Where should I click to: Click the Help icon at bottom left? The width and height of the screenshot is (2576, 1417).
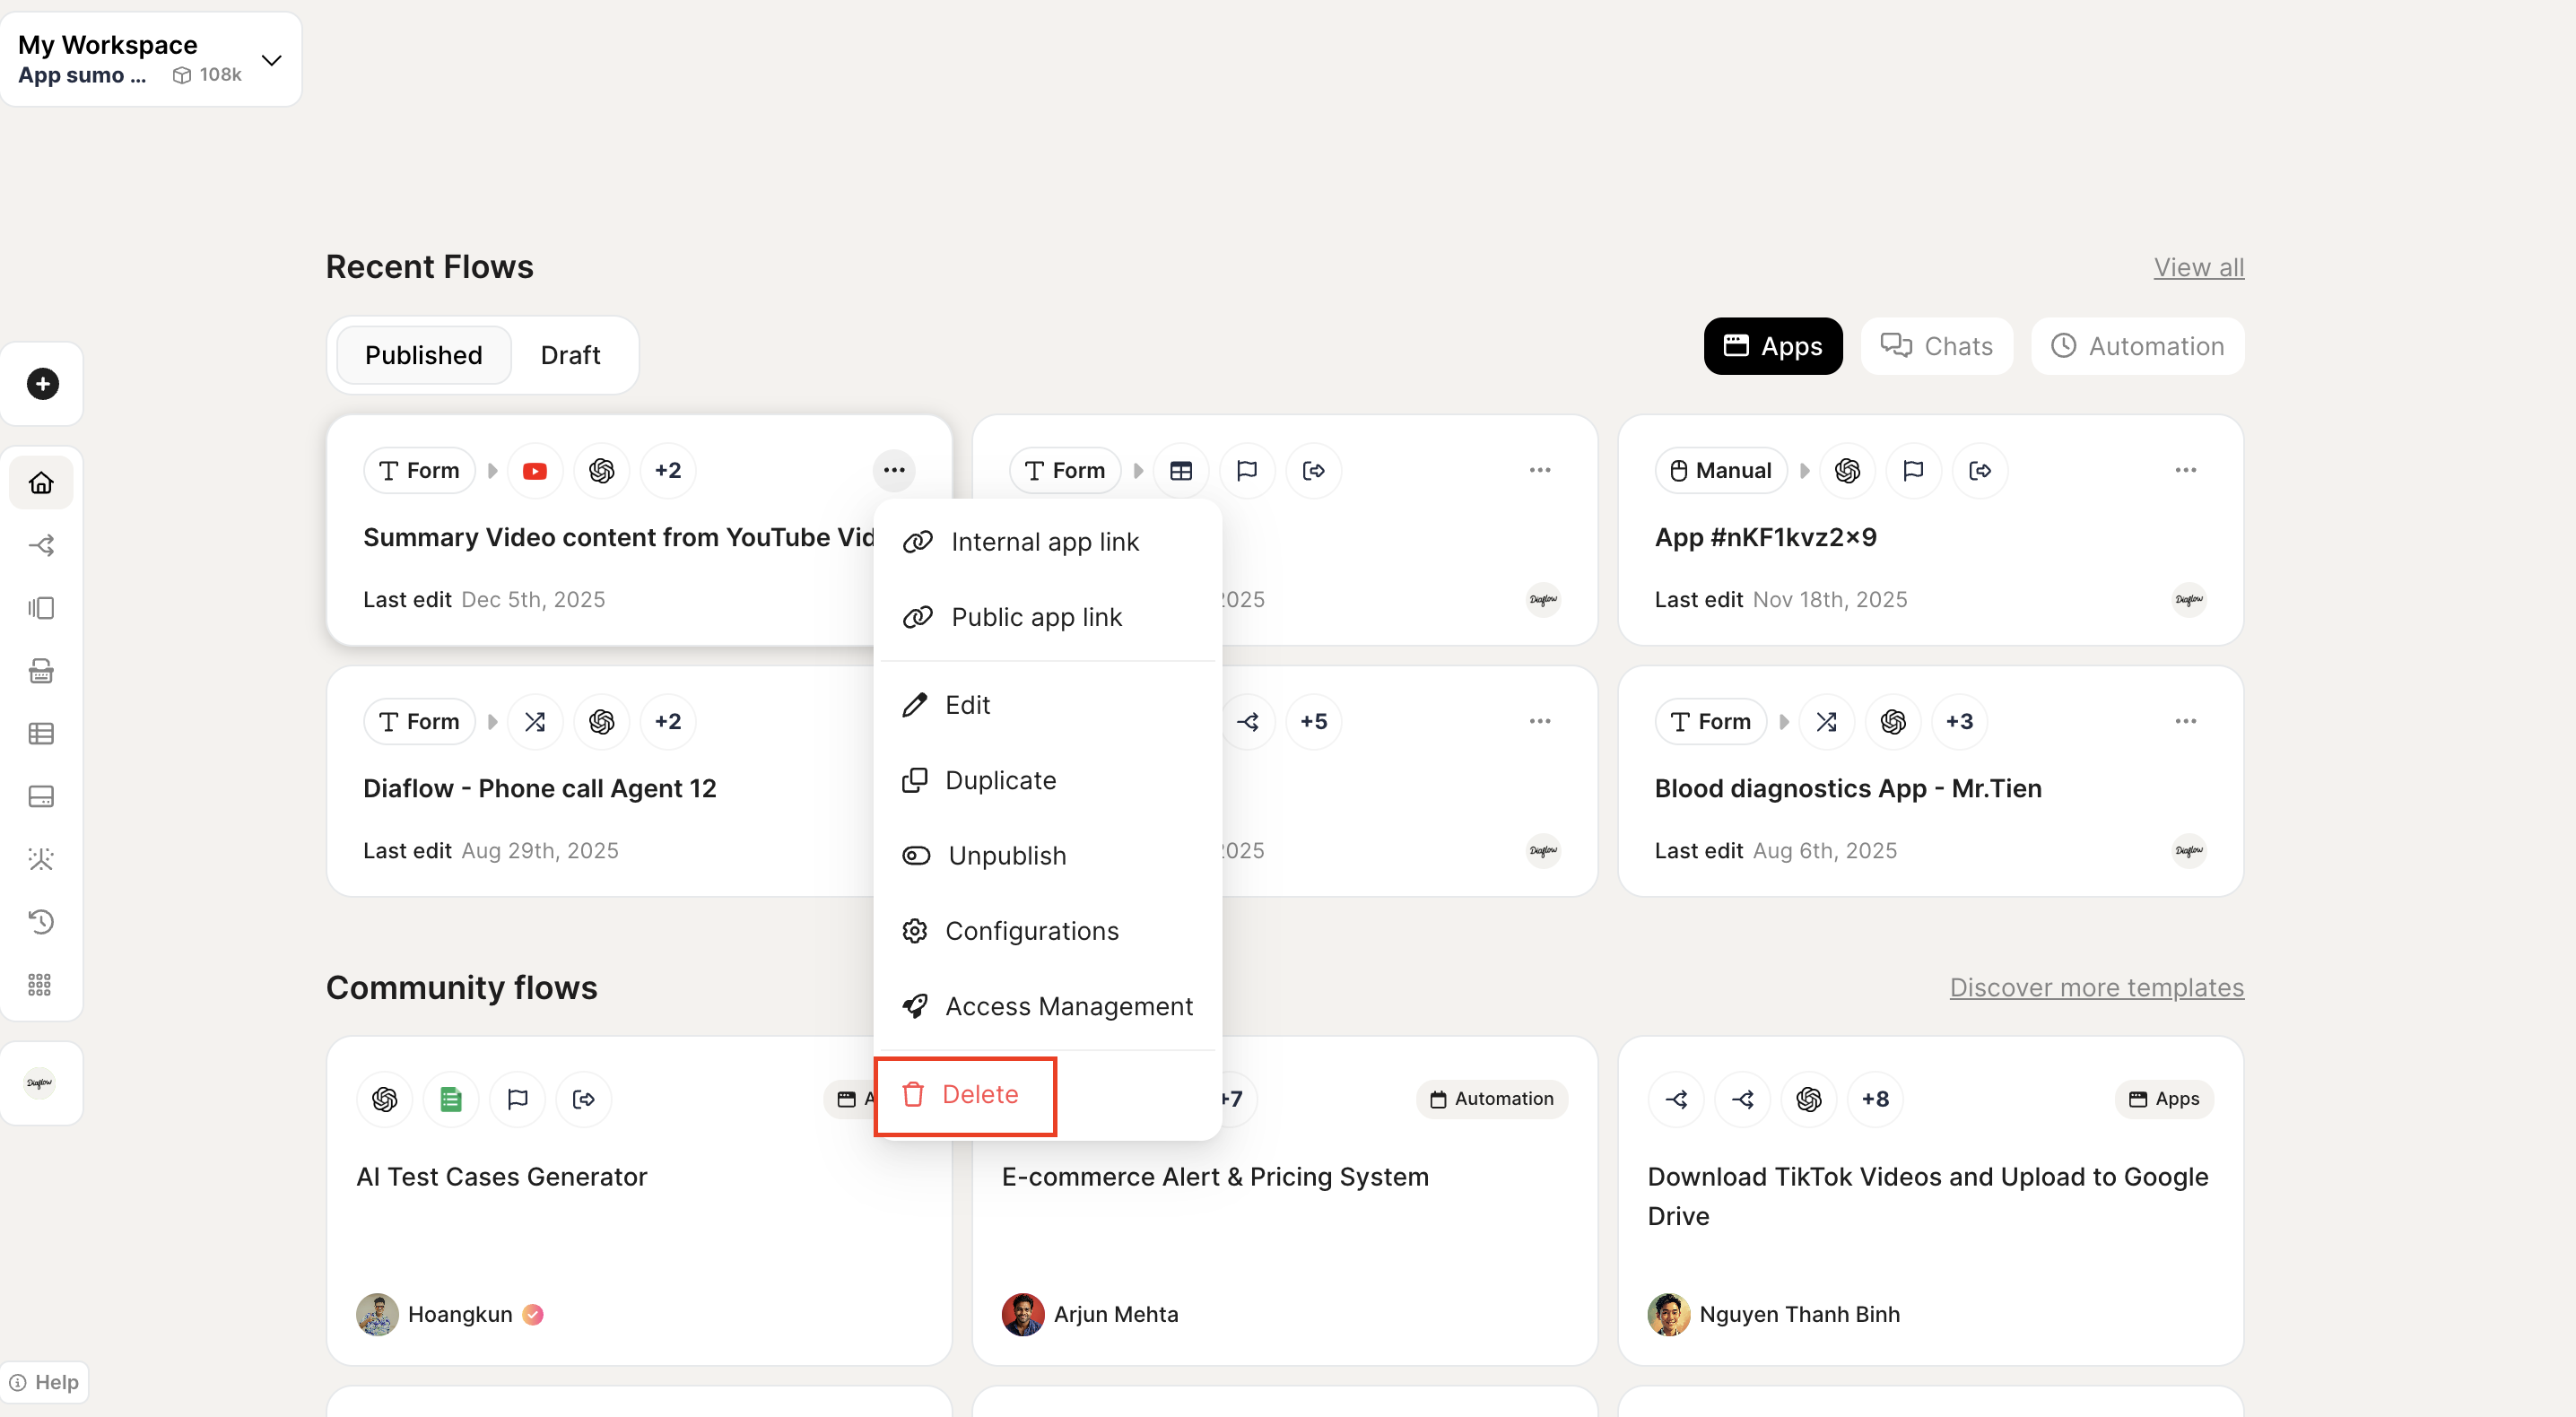(x=44, y=1382)
